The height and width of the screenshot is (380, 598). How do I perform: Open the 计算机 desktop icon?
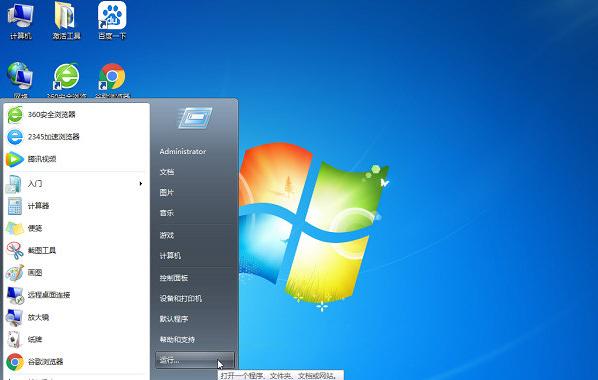tap(21, 20)
